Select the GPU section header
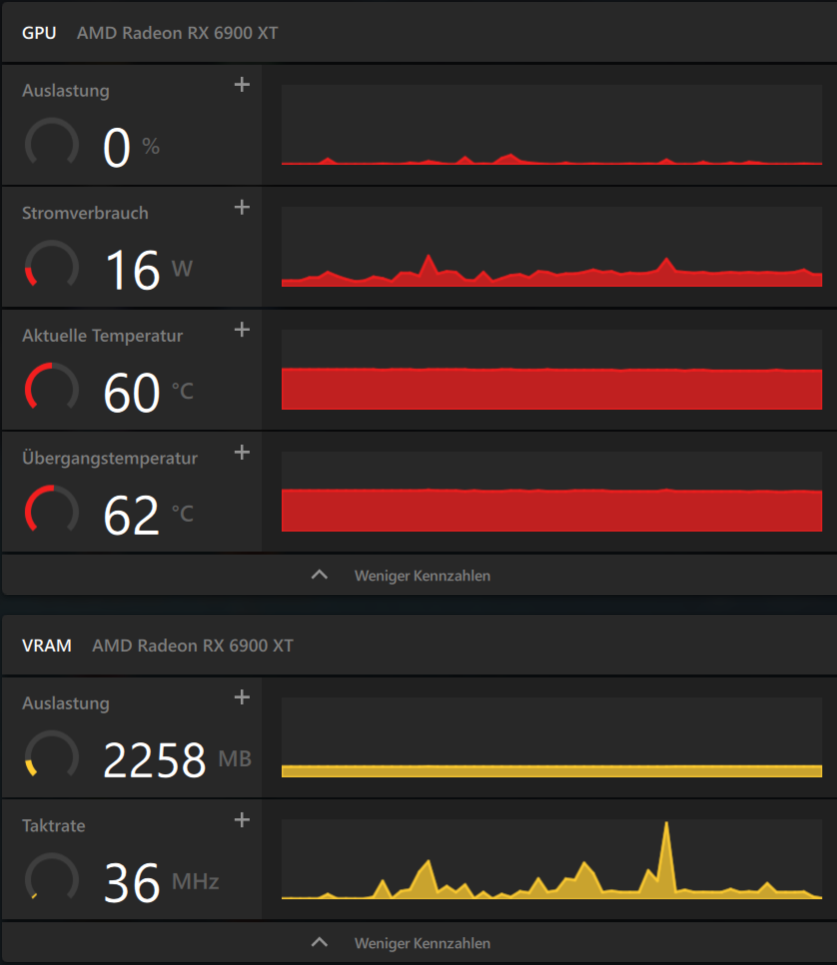The height and width of the screenshot is (965, 837). (x=39, y=32)
